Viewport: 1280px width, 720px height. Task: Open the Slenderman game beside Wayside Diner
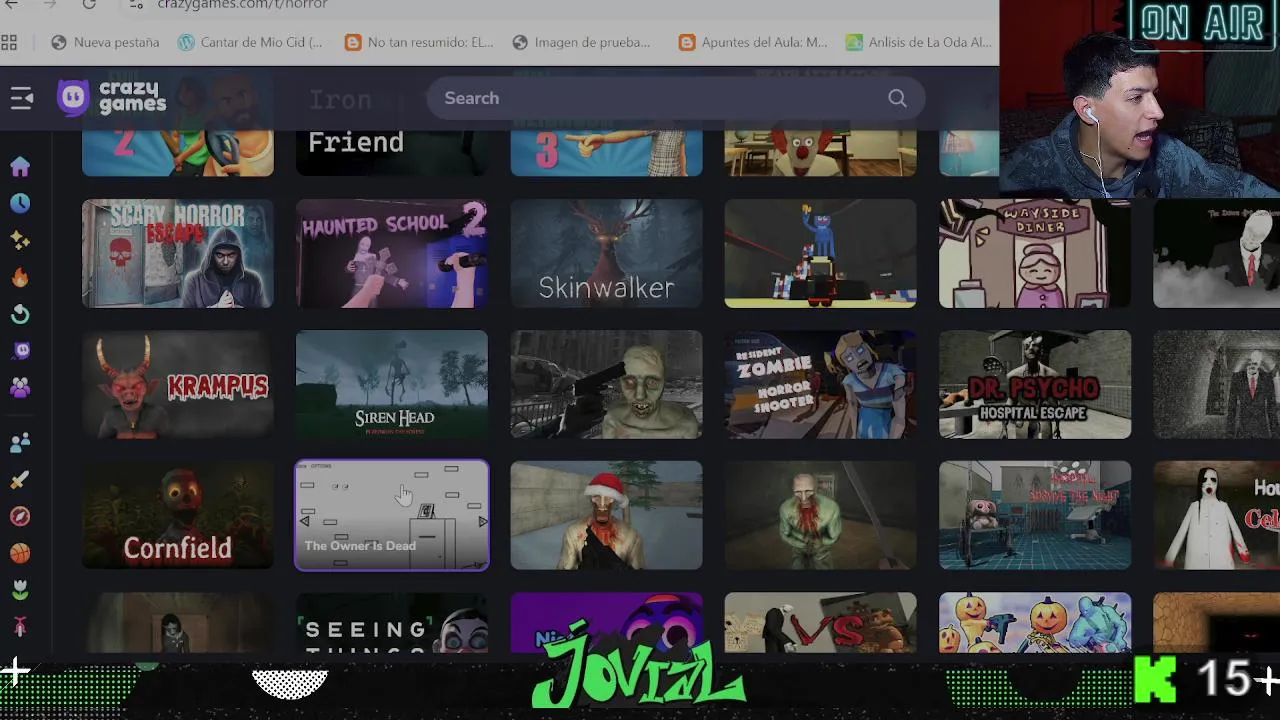coord(1216,253)
